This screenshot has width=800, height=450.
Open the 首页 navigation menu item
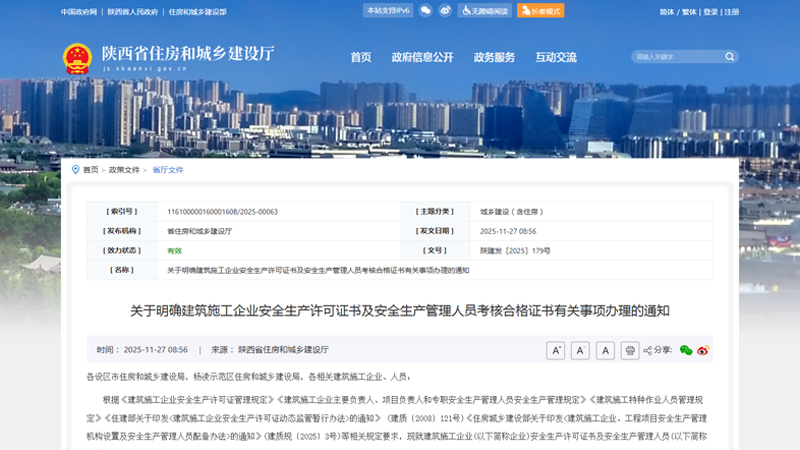tap(361, 57)
